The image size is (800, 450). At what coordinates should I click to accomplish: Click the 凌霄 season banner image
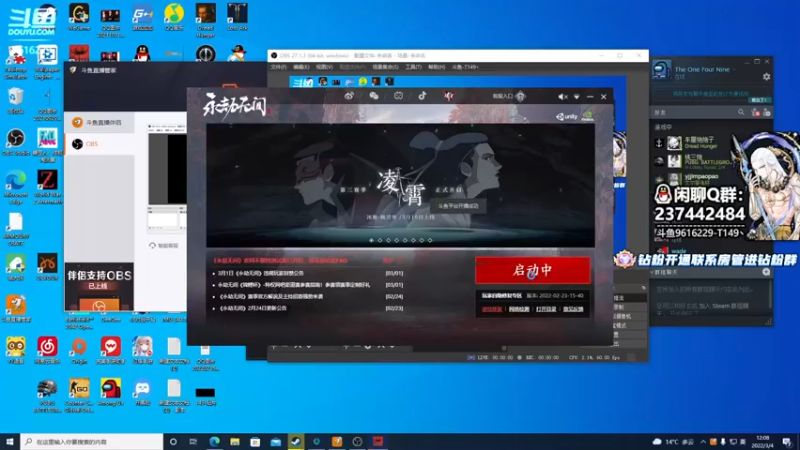point(401,186)
